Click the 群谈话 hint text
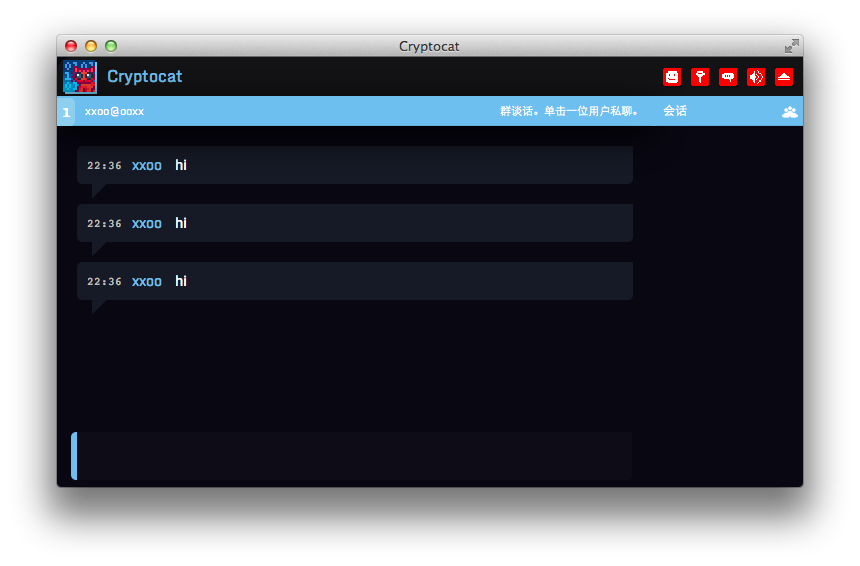The width and height of the screenshot is (860, 566). (x=568, y=111)
